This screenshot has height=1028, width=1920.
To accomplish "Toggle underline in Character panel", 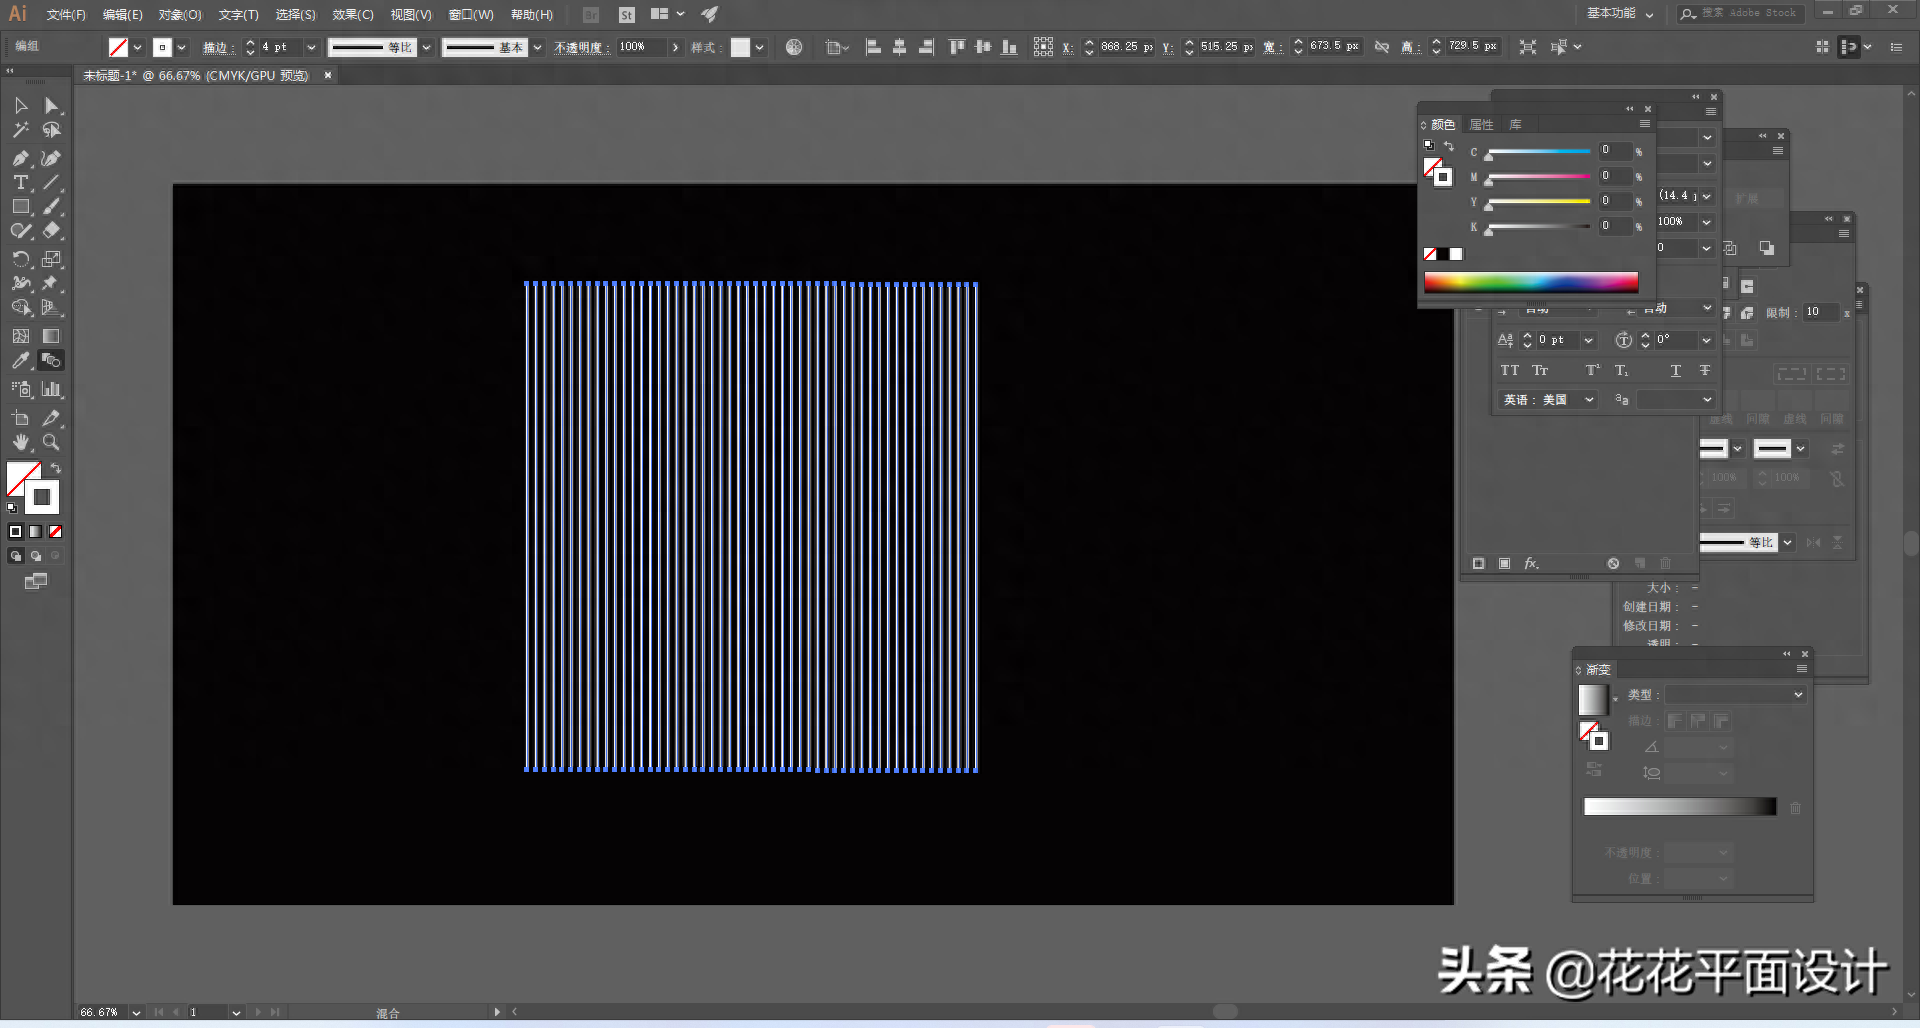I will click(1675, 371).
